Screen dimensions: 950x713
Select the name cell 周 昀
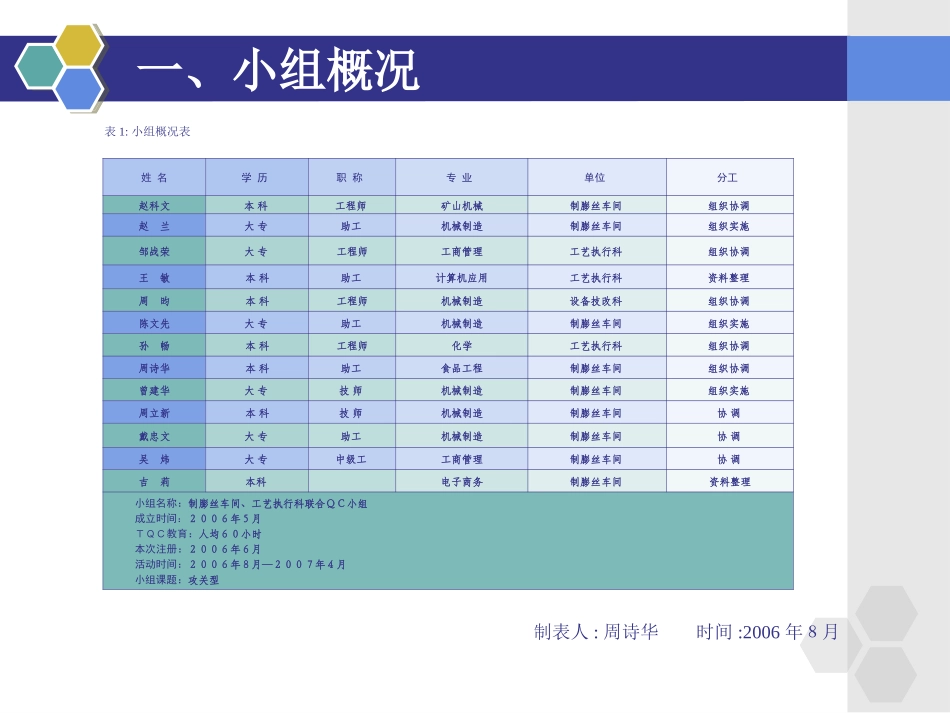(x=154, y=301)
